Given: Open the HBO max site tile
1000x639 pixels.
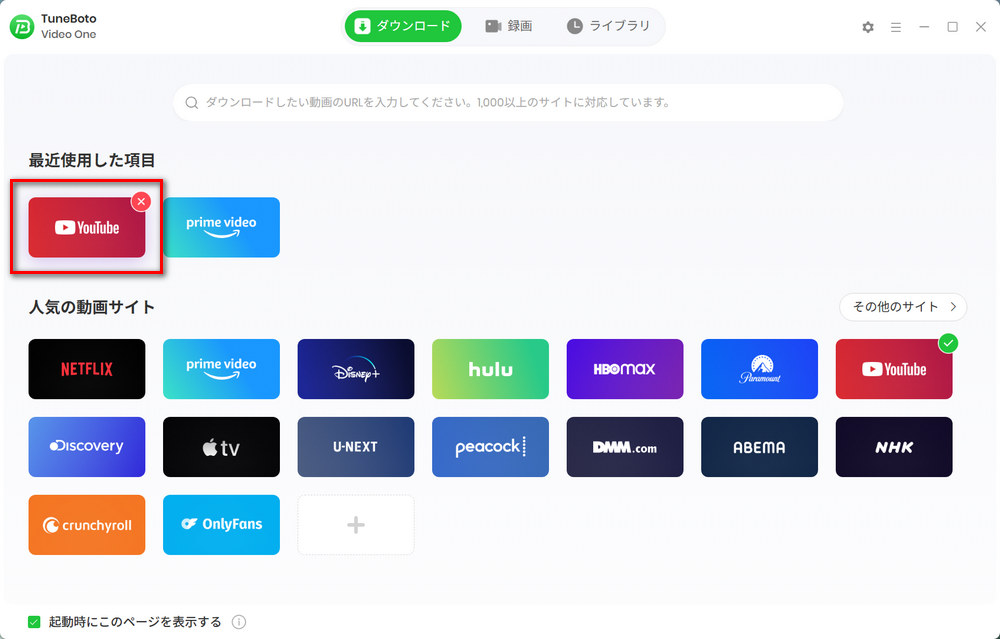Looking at the screenshot, I should pos(625,369).
